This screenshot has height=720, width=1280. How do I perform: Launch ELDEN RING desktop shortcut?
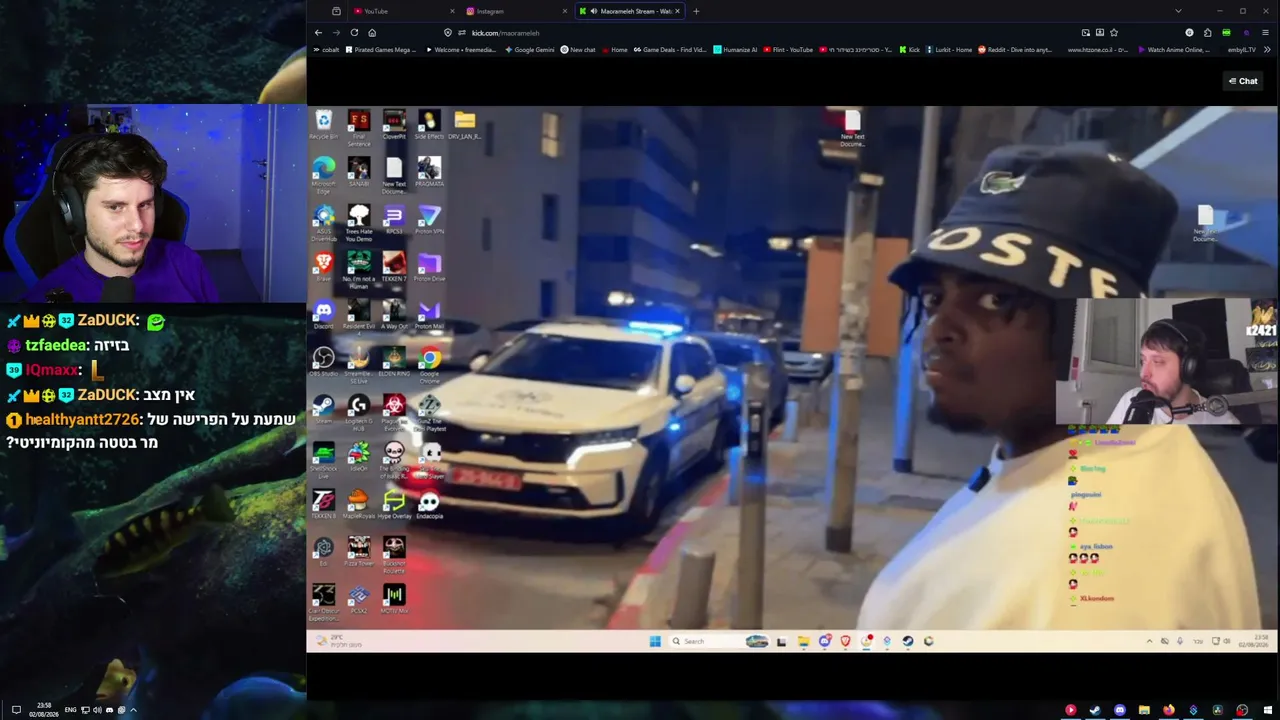tap(394, 360)
